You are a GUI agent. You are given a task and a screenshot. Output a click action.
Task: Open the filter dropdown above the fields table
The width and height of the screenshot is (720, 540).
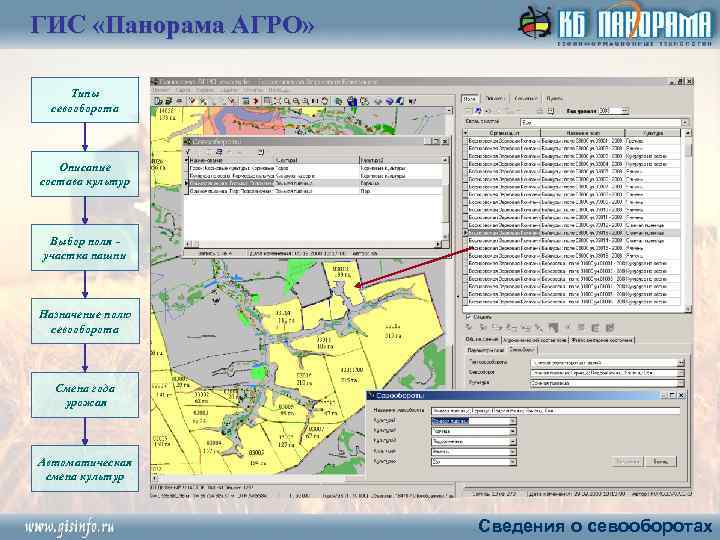pos(685,123)
